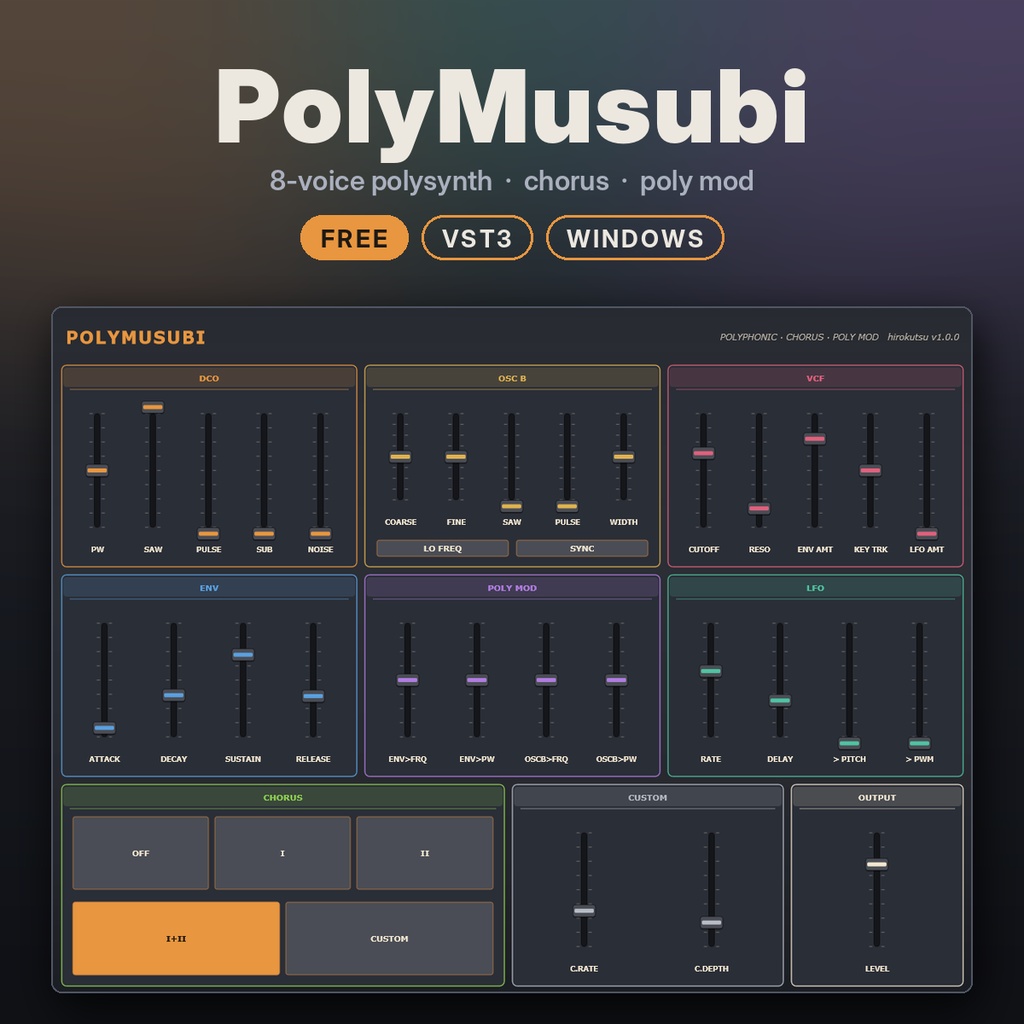Click the ENV RELEASE slider handle
1024x1024 pixels.
[313, 696]
